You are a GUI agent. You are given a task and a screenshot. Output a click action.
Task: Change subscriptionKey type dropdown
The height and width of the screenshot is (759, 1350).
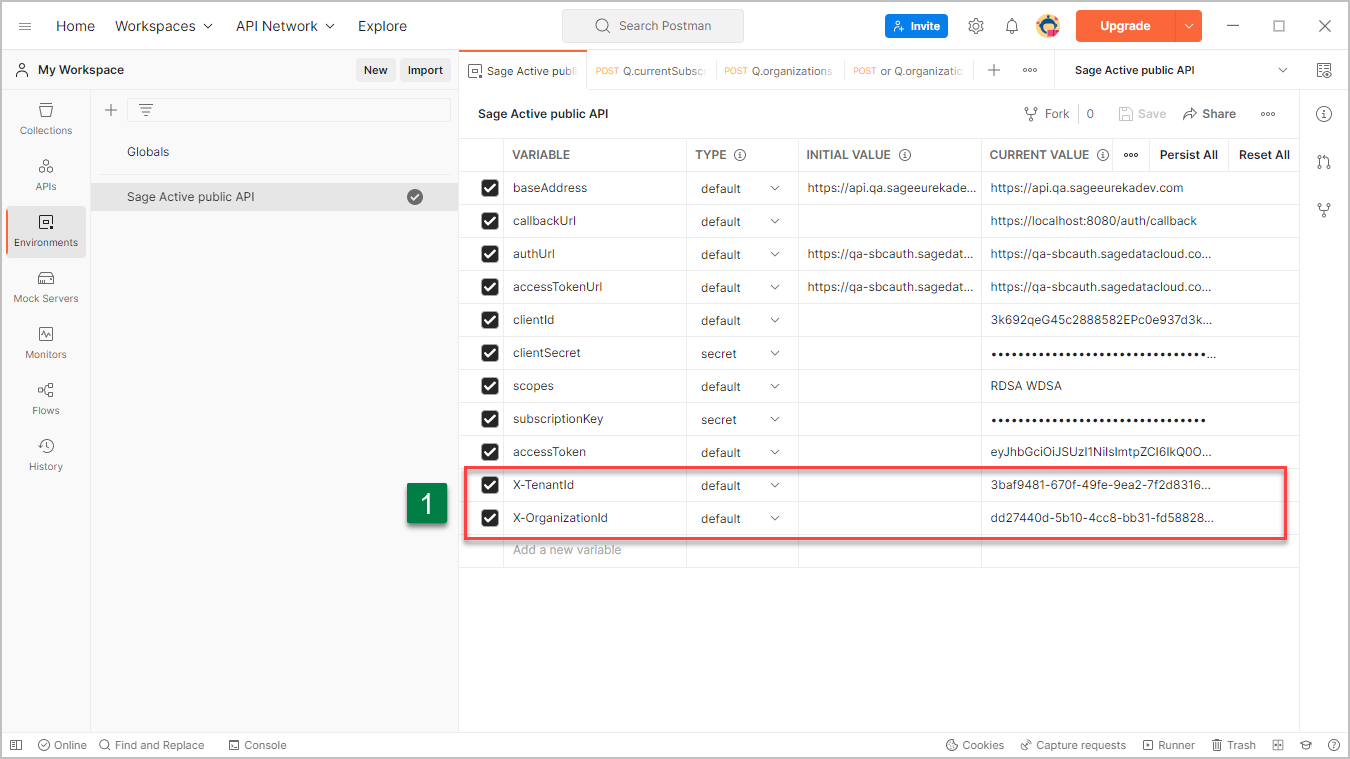tap(741, 419)
